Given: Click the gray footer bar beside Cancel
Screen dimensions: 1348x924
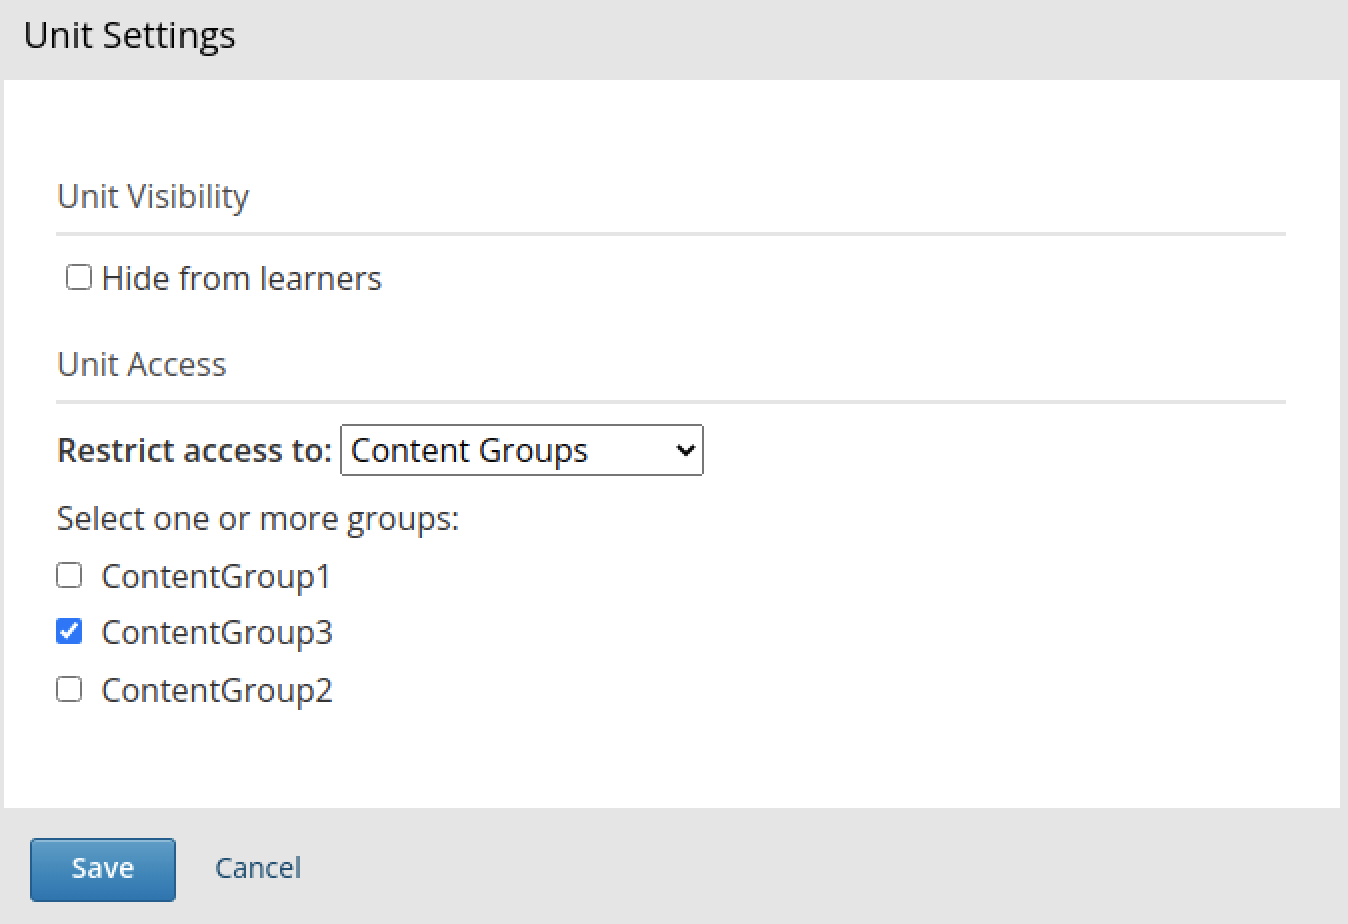Looking at the screenshot, I should pos(800,866).
